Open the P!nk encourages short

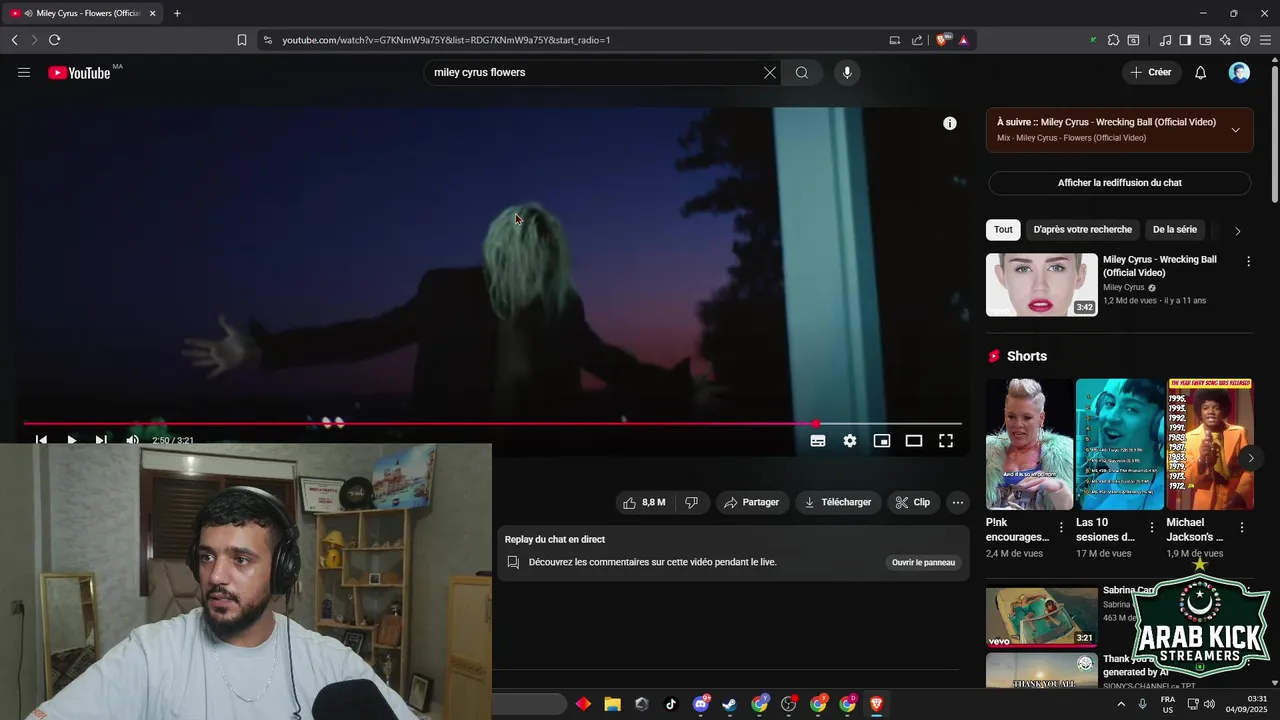pos(1029,444)
